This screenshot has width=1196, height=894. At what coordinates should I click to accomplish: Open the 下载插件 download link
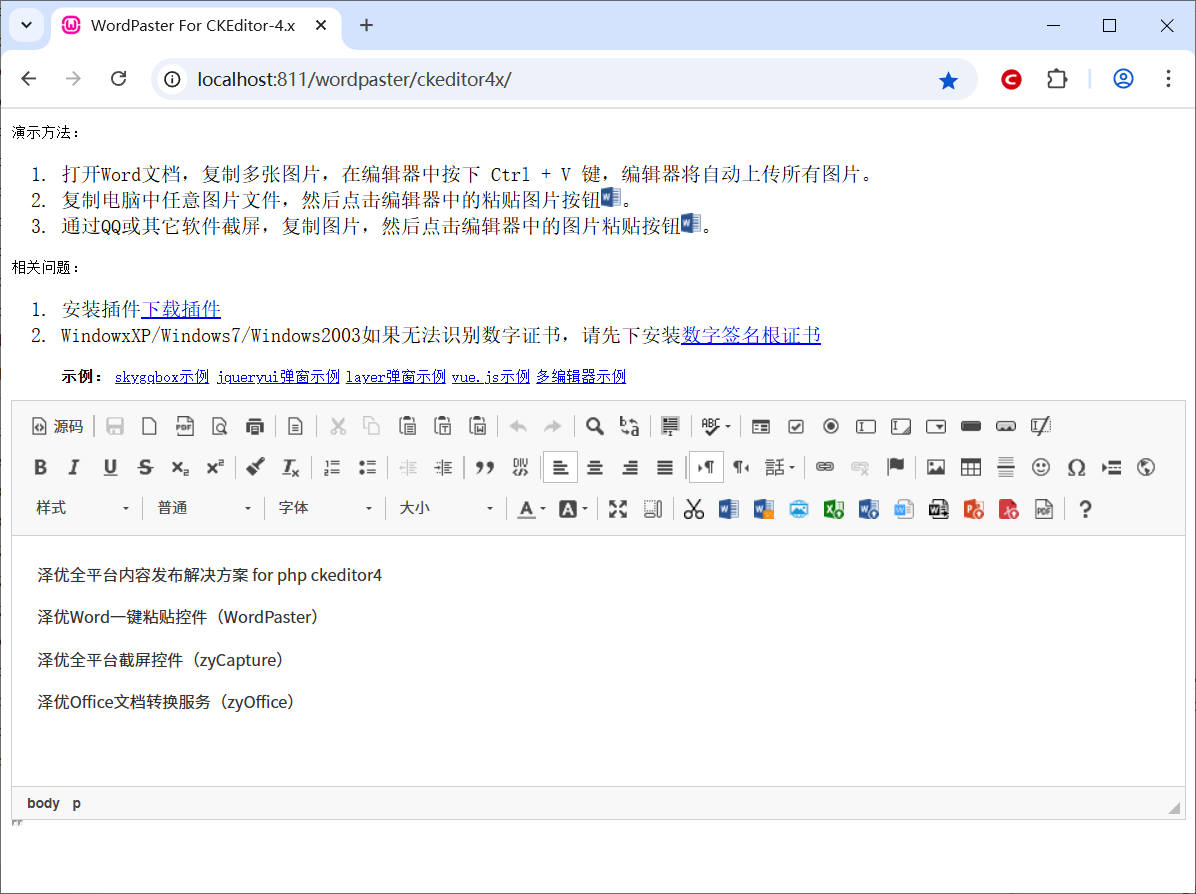pos(181,309)
